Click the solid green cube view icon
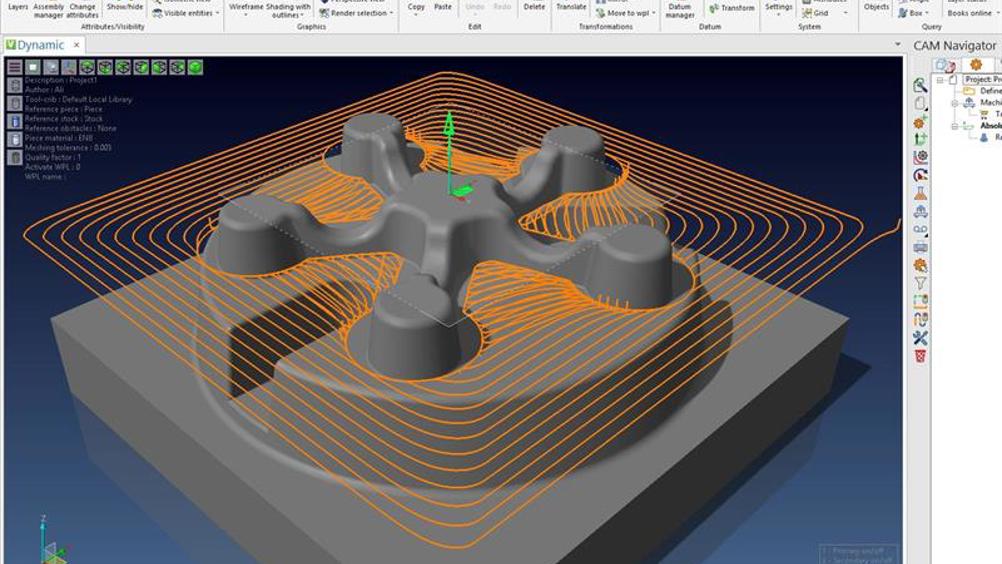 point(196,67)
